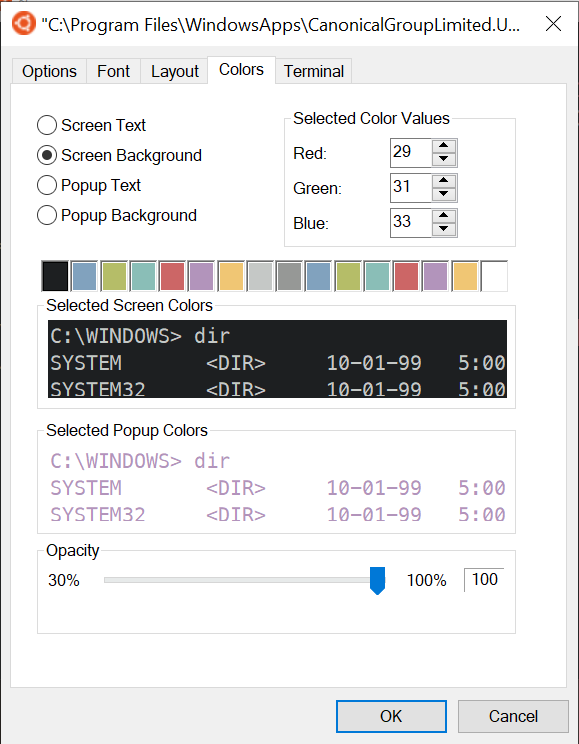Choose the dark gray color swatch
The height and width of the screenshot is (744, 579).
[x=289, y=276]
